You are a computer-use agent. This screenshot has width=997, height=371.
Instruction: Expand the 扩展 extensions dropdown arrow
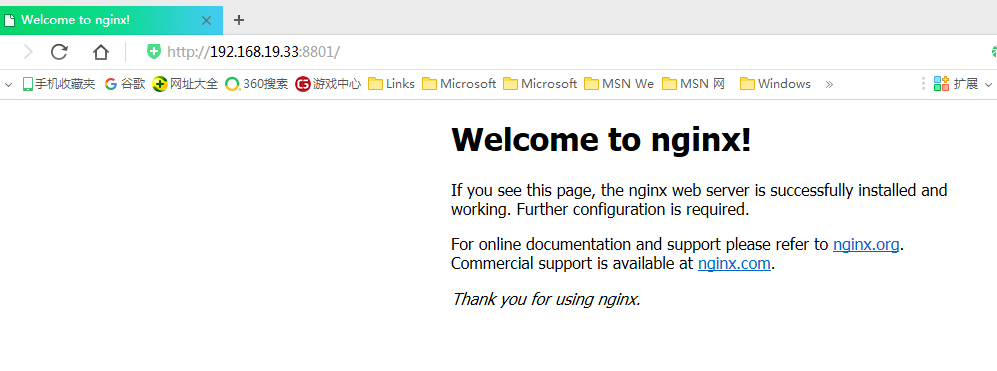(988, 85)
